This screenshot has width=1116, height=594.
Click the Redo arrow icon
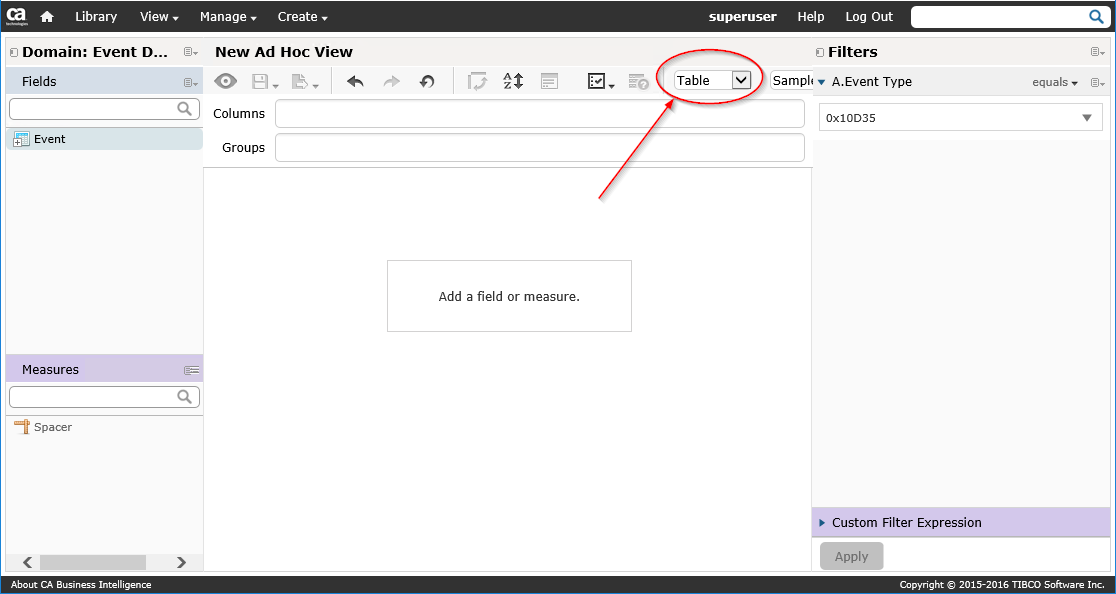(x=391, y=82)
